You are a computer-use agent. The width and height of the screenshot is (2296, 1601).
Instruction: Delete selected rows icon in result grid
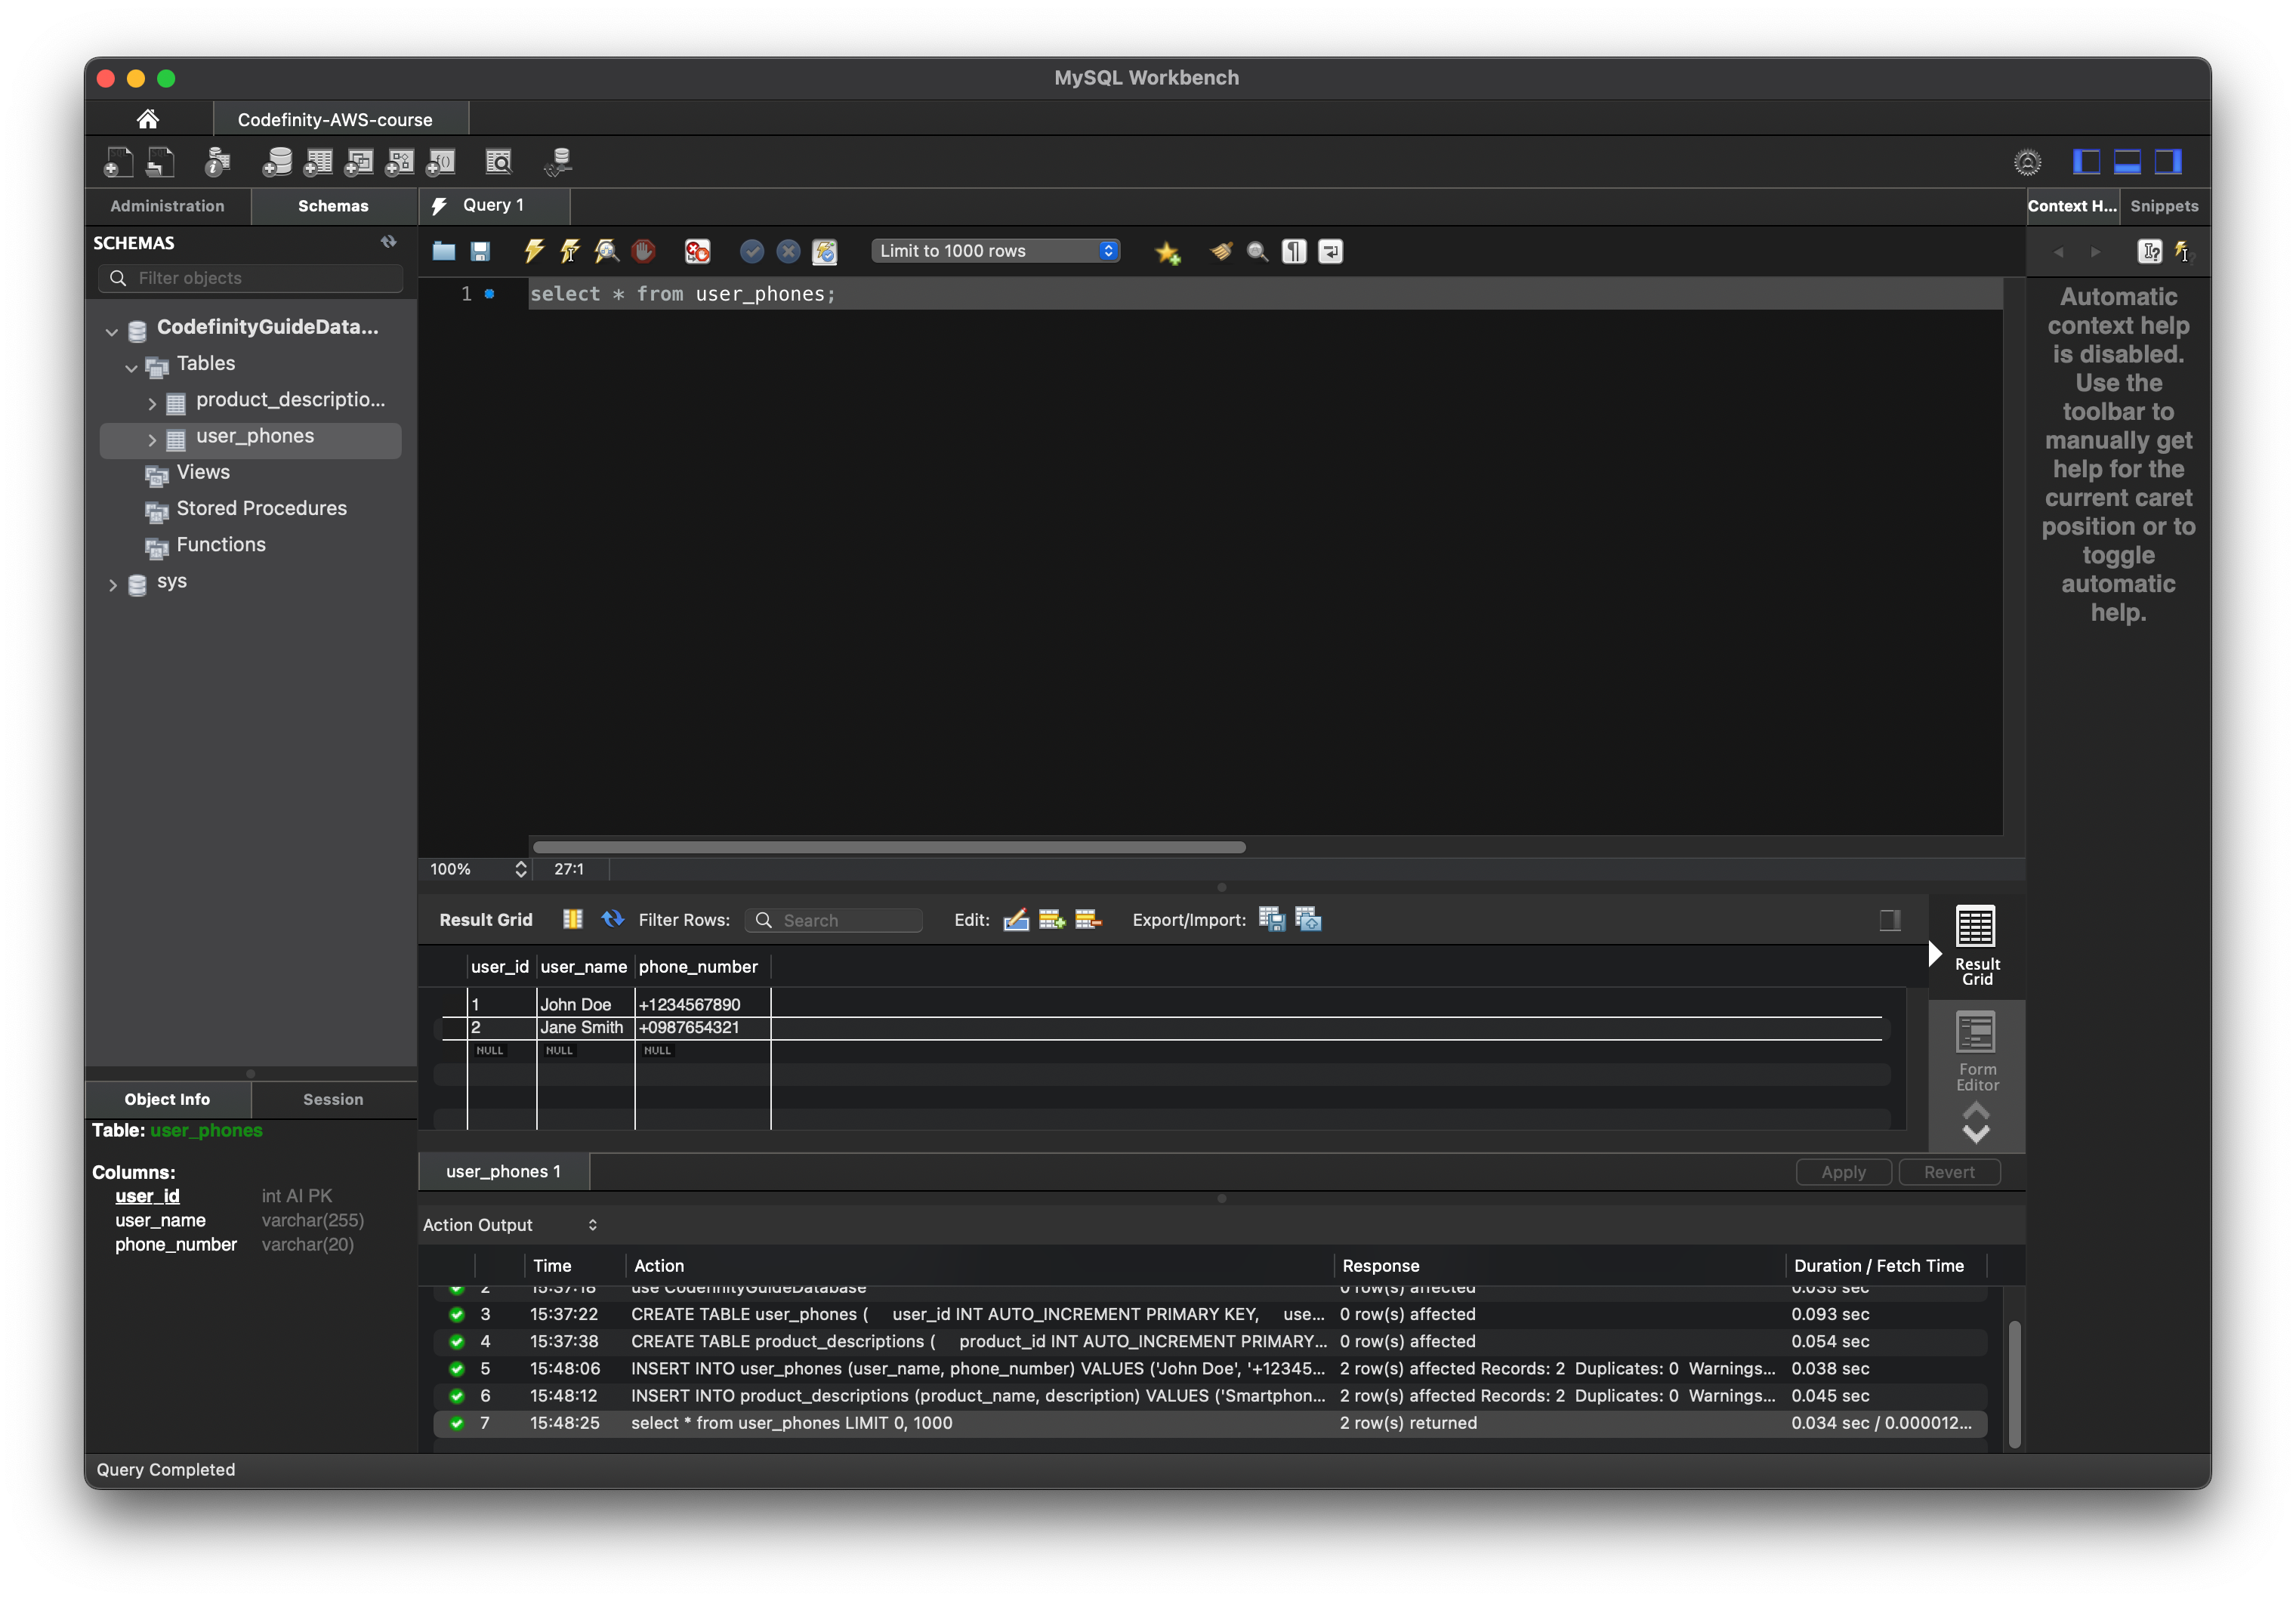[1088, 919]
